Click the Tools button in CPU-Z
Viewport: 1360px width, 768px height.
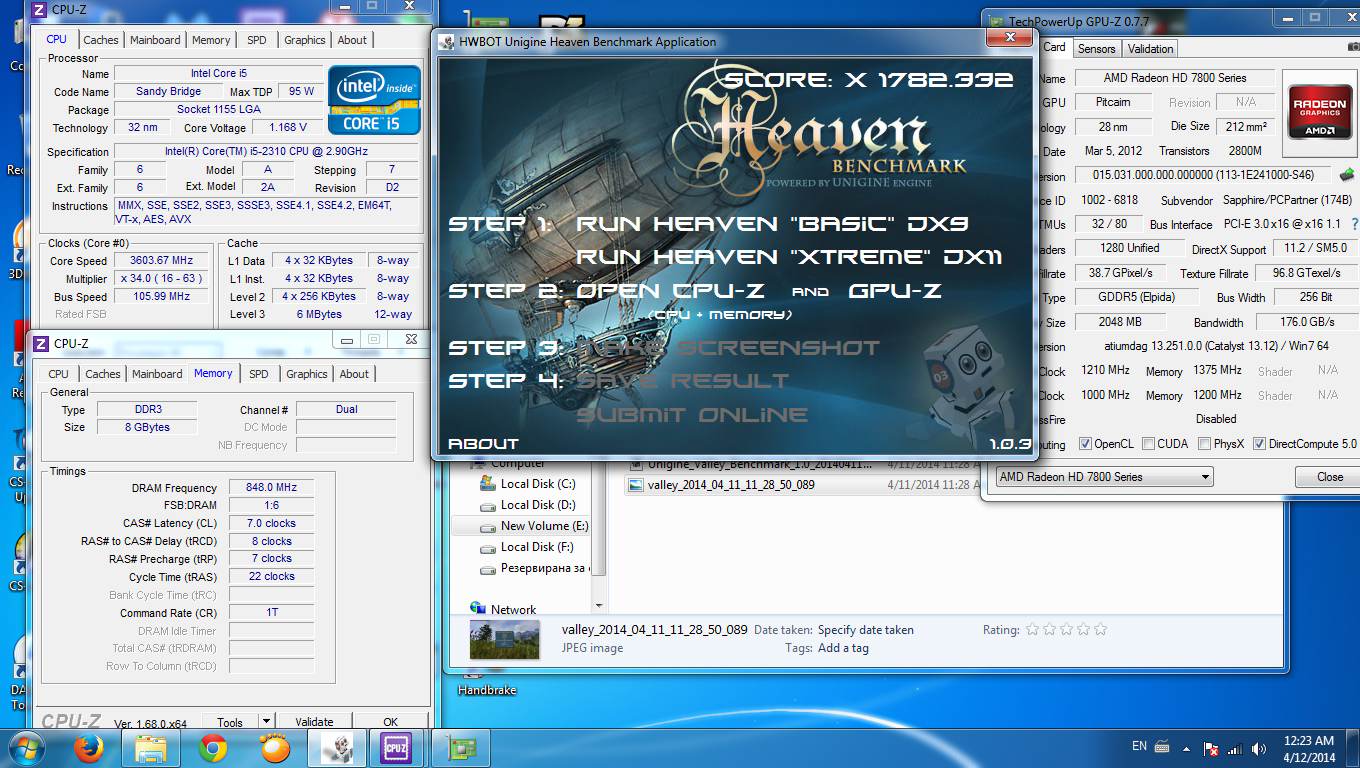point(230,721)
